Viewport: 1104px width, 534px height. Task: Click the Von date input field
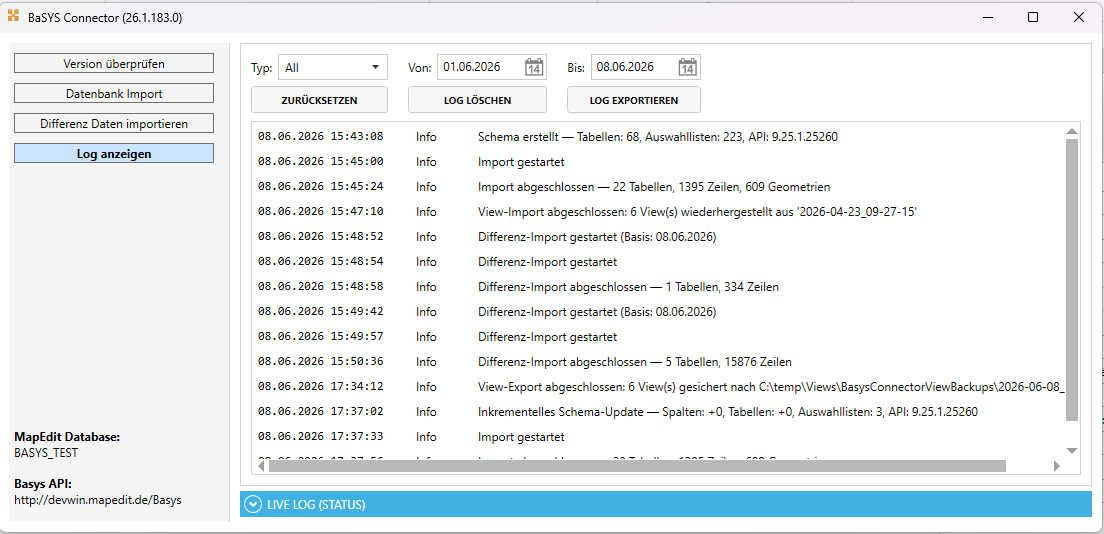tap(481, 68)
